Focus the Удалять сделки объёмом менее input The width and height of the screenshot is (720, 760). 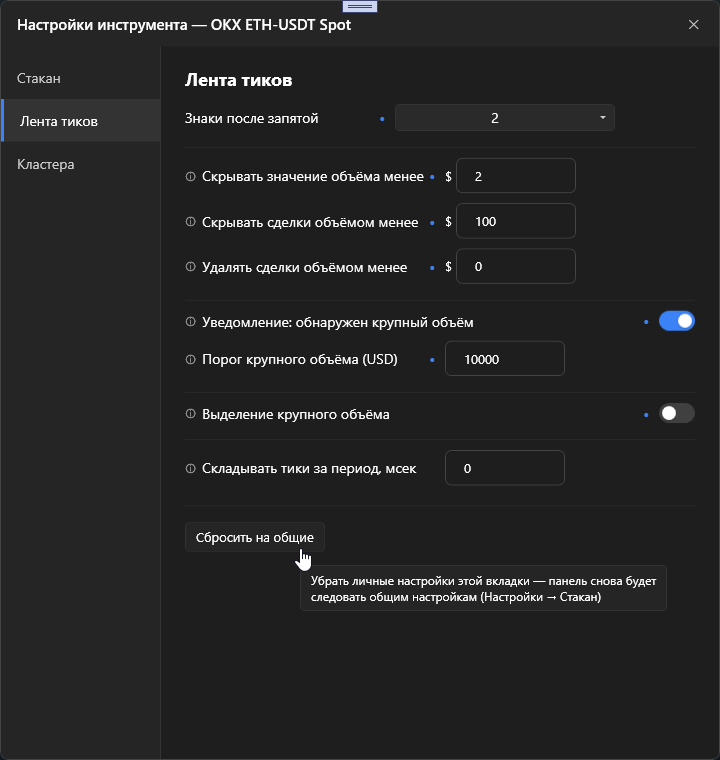pos(516,267)
